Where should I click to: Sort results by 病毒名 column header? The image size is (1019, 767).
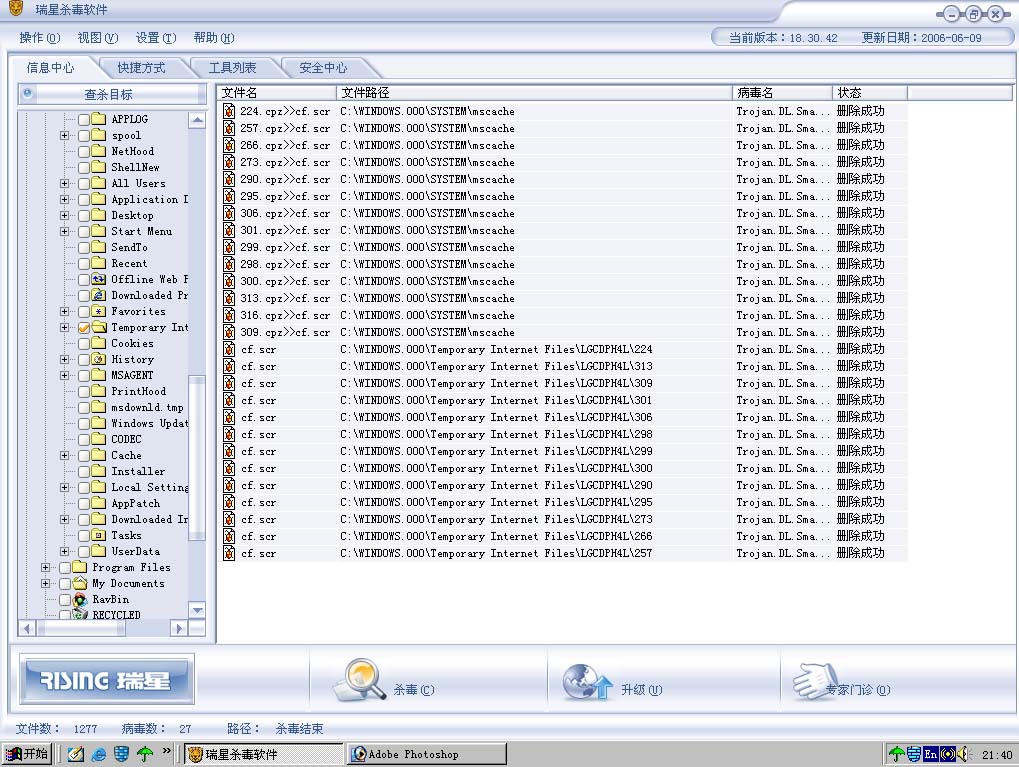tap(782, 92)
